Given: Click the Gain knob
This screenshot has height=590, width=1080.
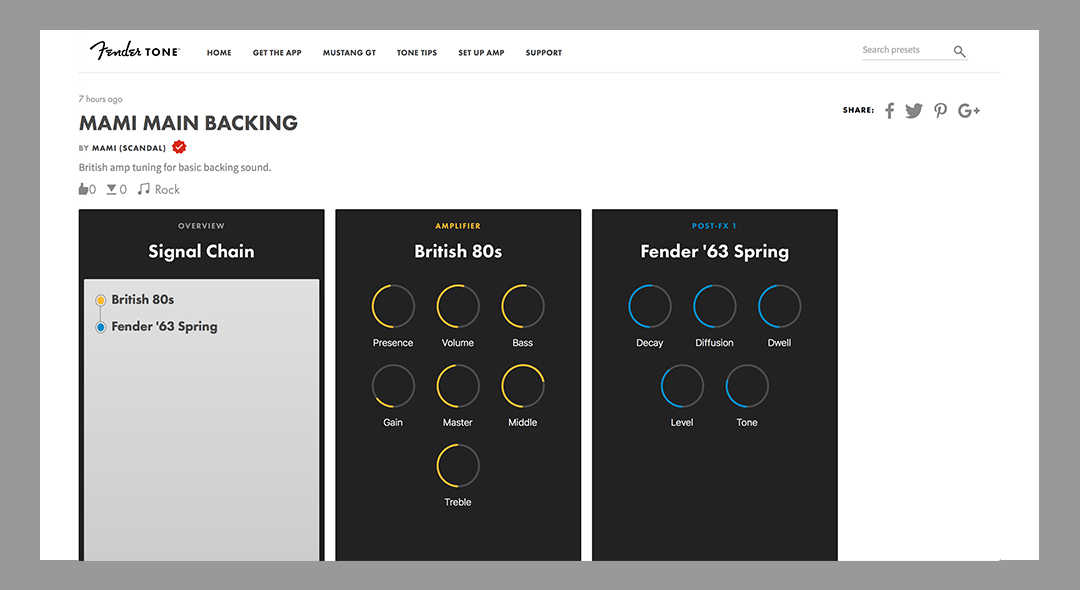Looking at the screenshot, I should click(393, 386).
